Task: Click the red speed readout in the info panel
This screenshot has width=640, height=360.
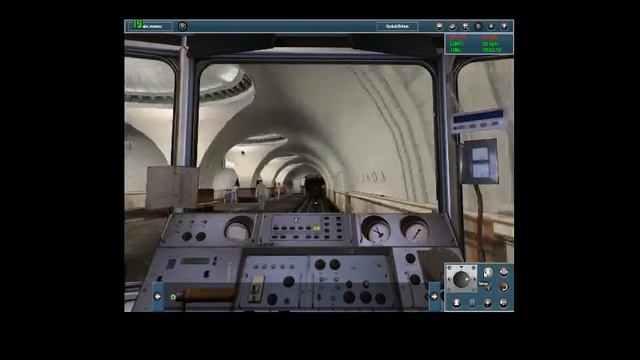Action: pos(490,38)
